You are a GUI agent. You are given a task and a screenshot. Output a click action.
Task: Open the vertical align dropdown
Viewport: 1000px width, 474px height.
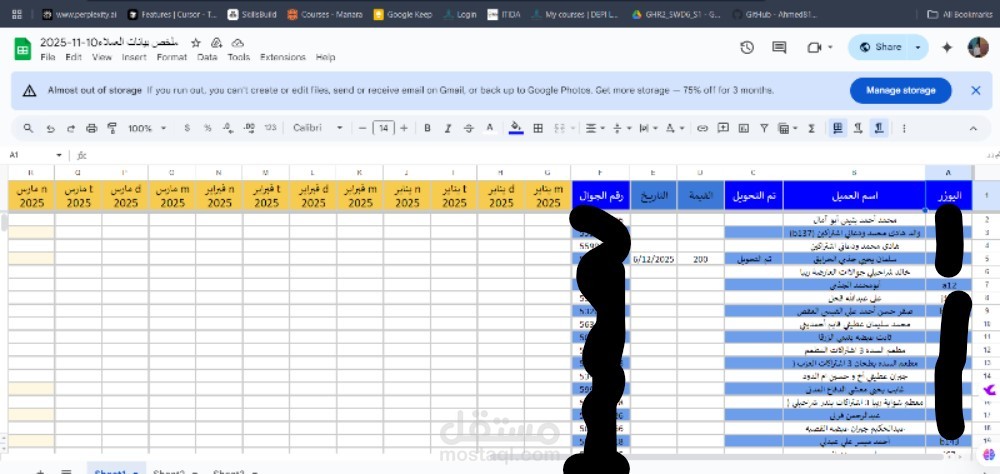click(622, 128)
